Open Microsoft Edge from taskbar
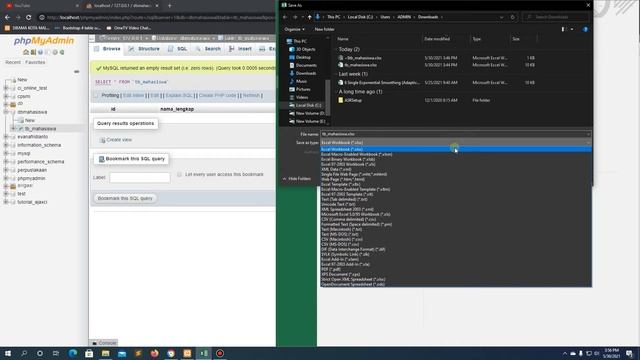The width and height of the screenshot is (640, 360). 73,353
